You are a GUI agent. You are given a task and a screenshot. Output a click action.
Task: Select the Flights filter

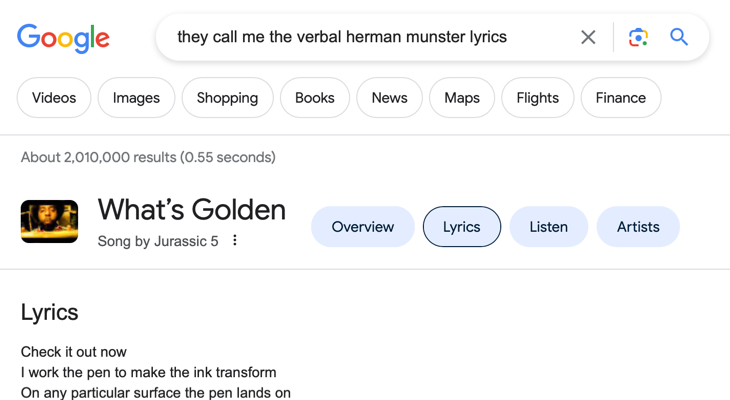tap(537, 98)
